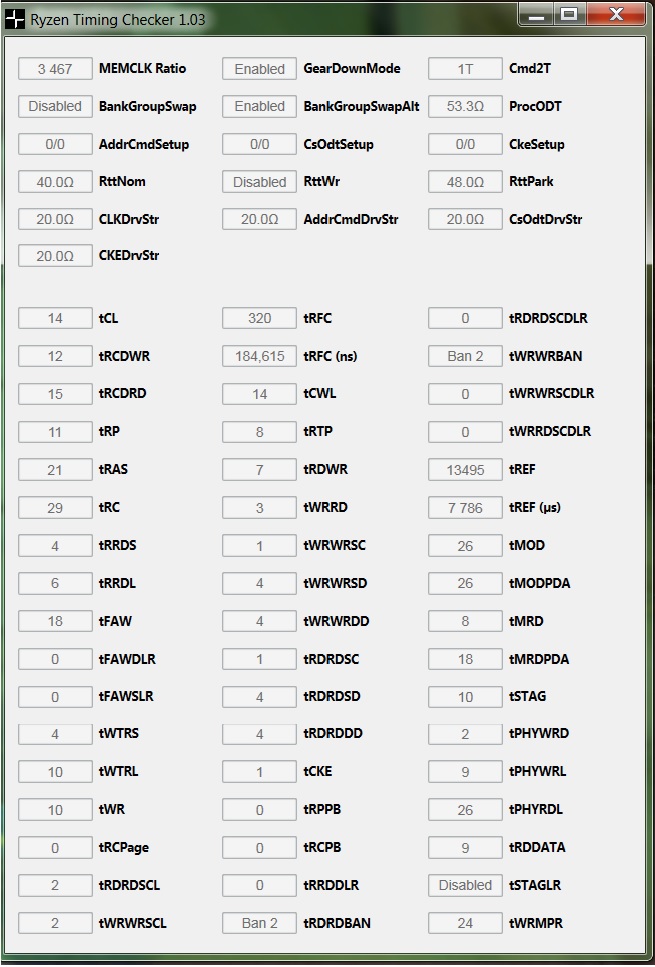Viewport: 655px width, 967px height.
Task: Click the tRDRDSCL value field
Action: click(x=55, y=886)
